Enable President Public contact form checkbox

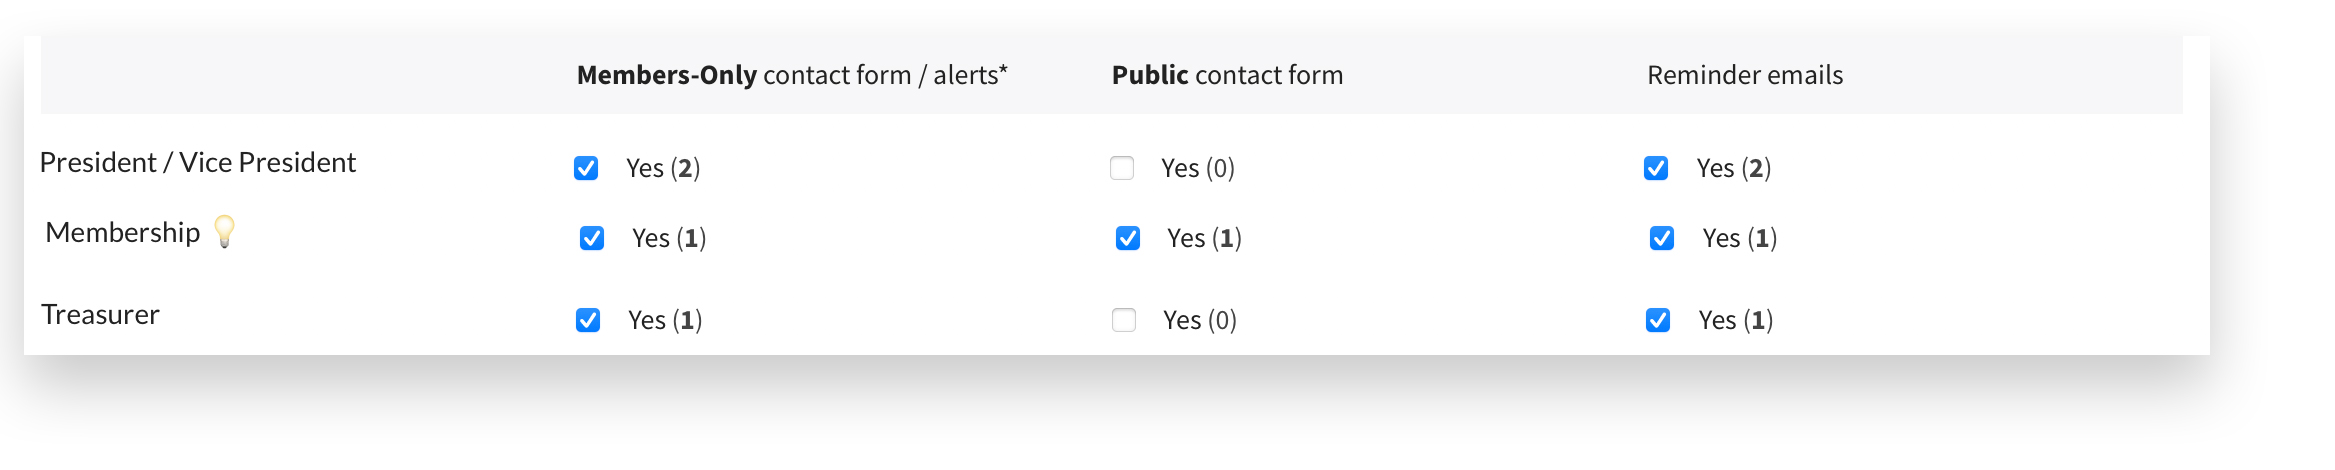tap(1122, 168)
